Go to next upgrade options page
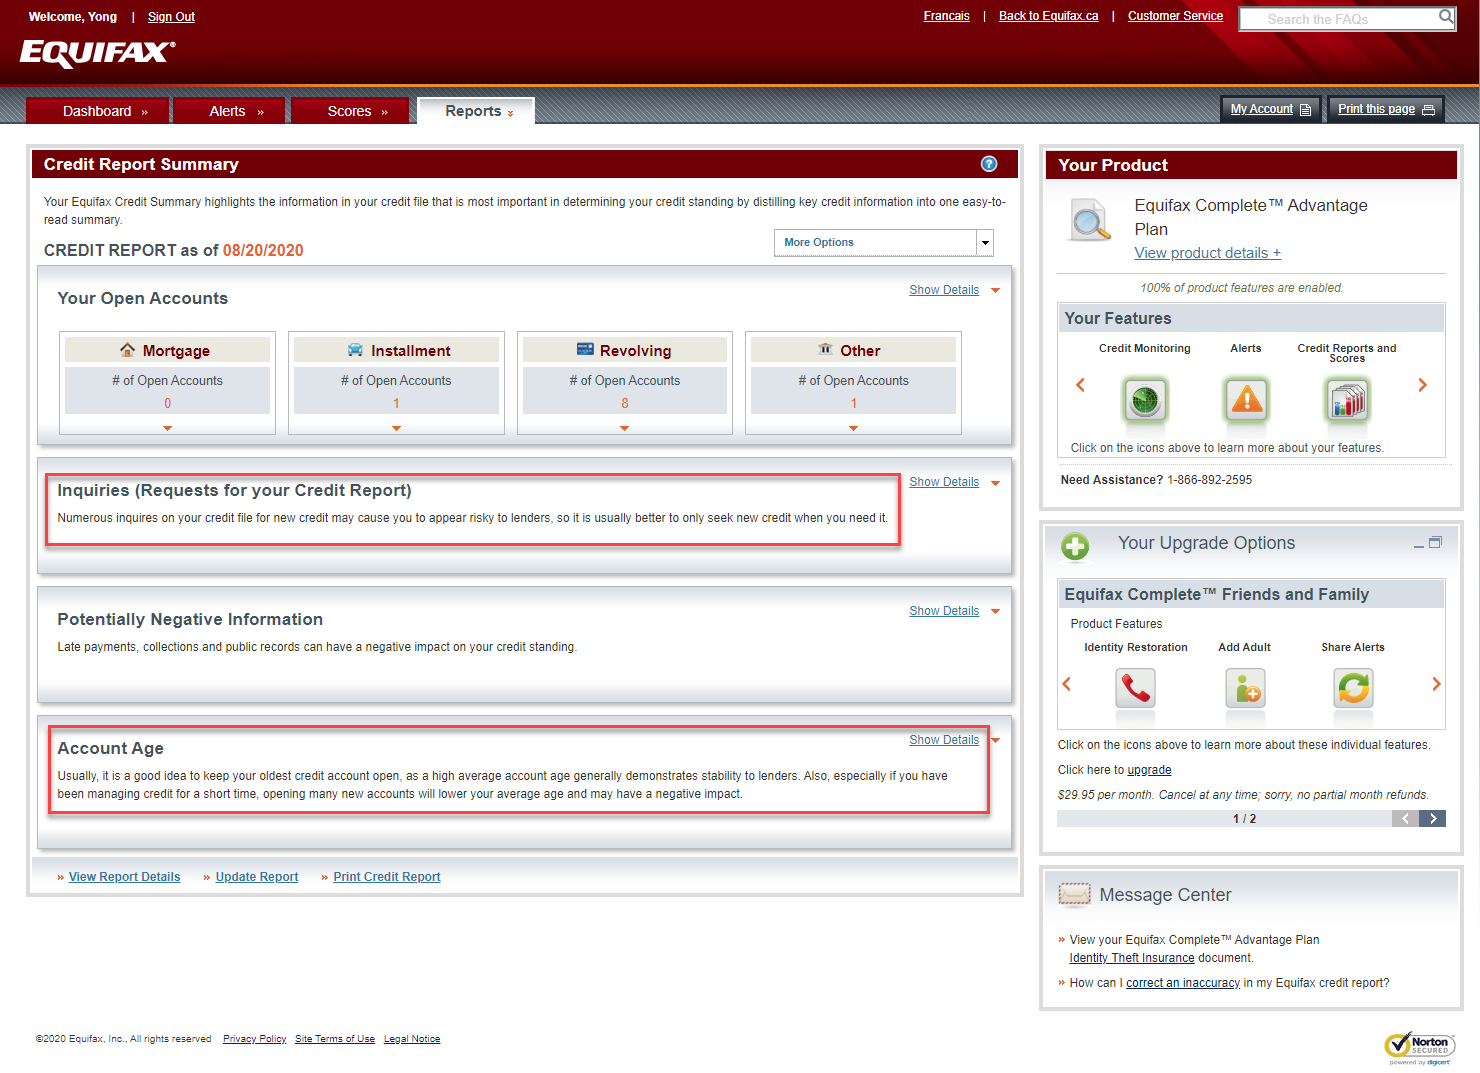This screenshot has height=1073, width=1480. click(x=1433, y=819)
